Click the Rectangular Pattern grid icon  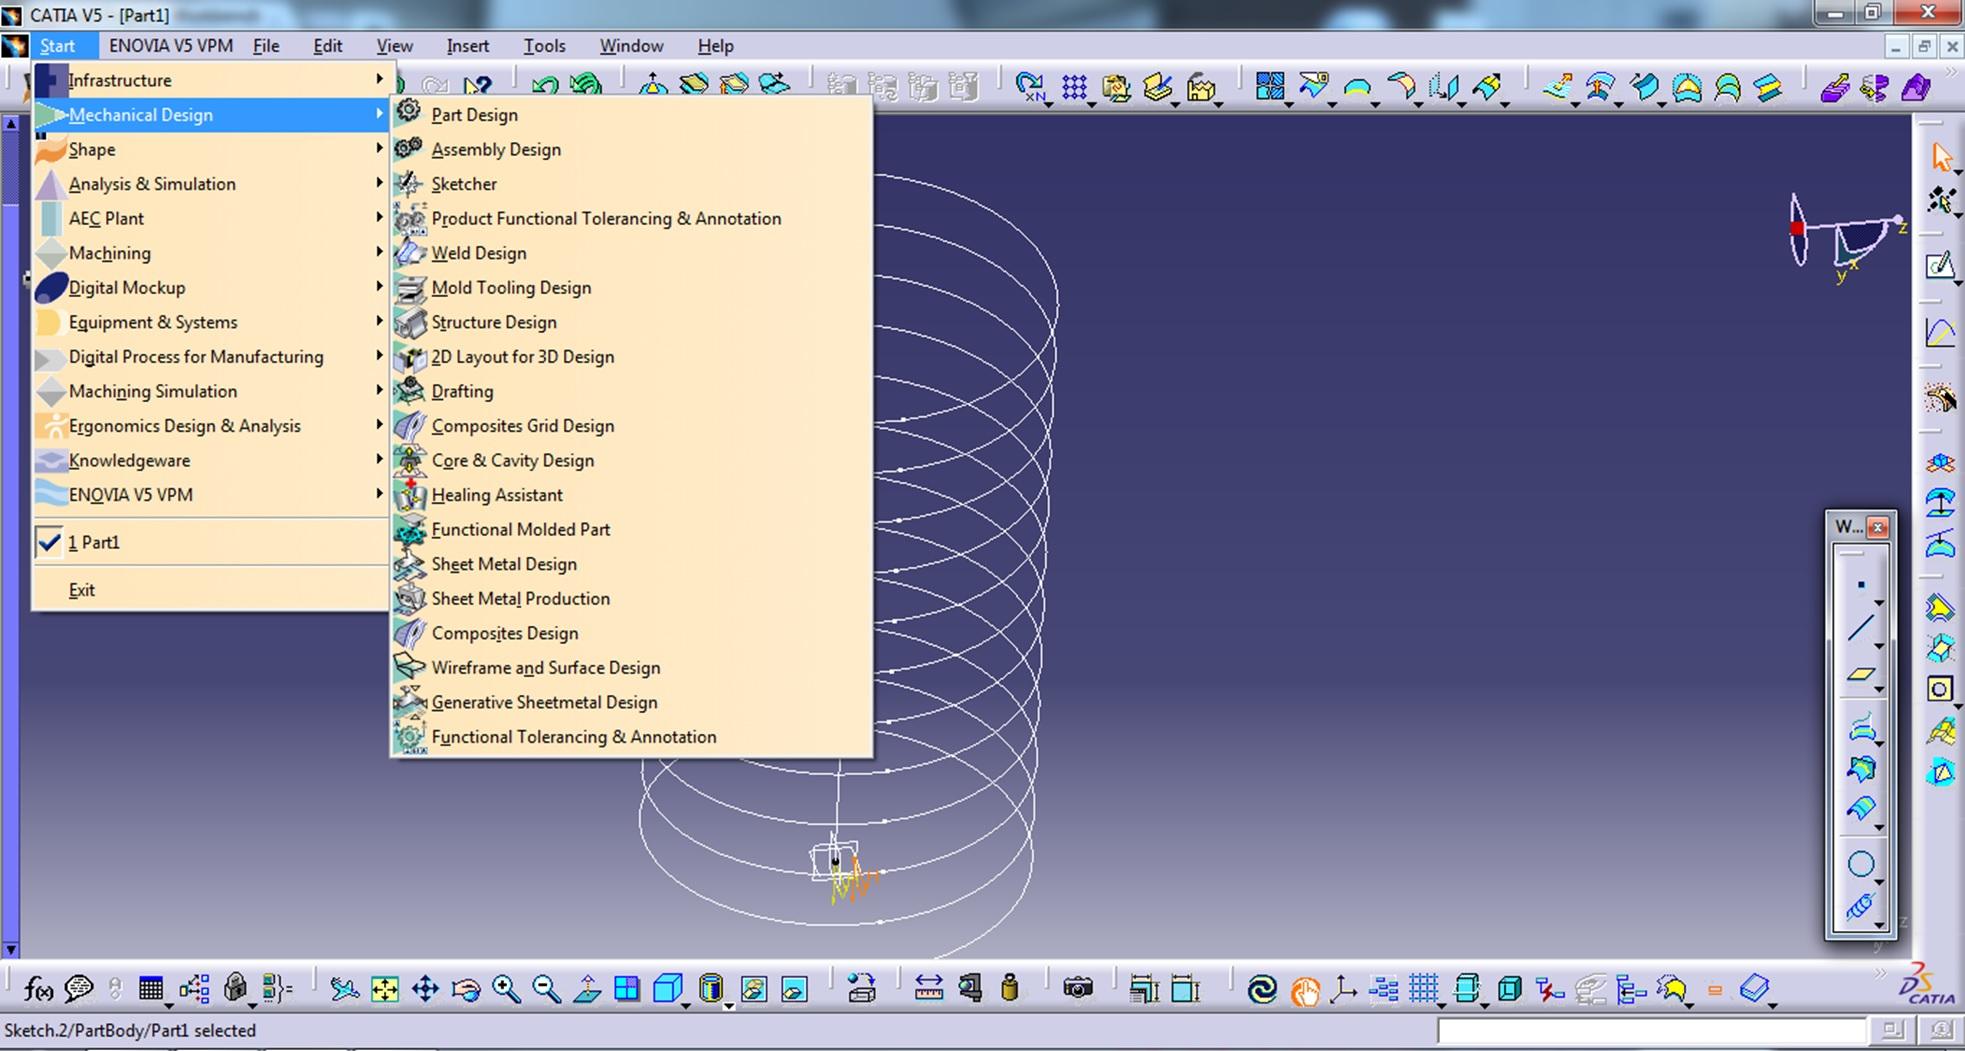pyautogui.click(x=1074, y=88)
